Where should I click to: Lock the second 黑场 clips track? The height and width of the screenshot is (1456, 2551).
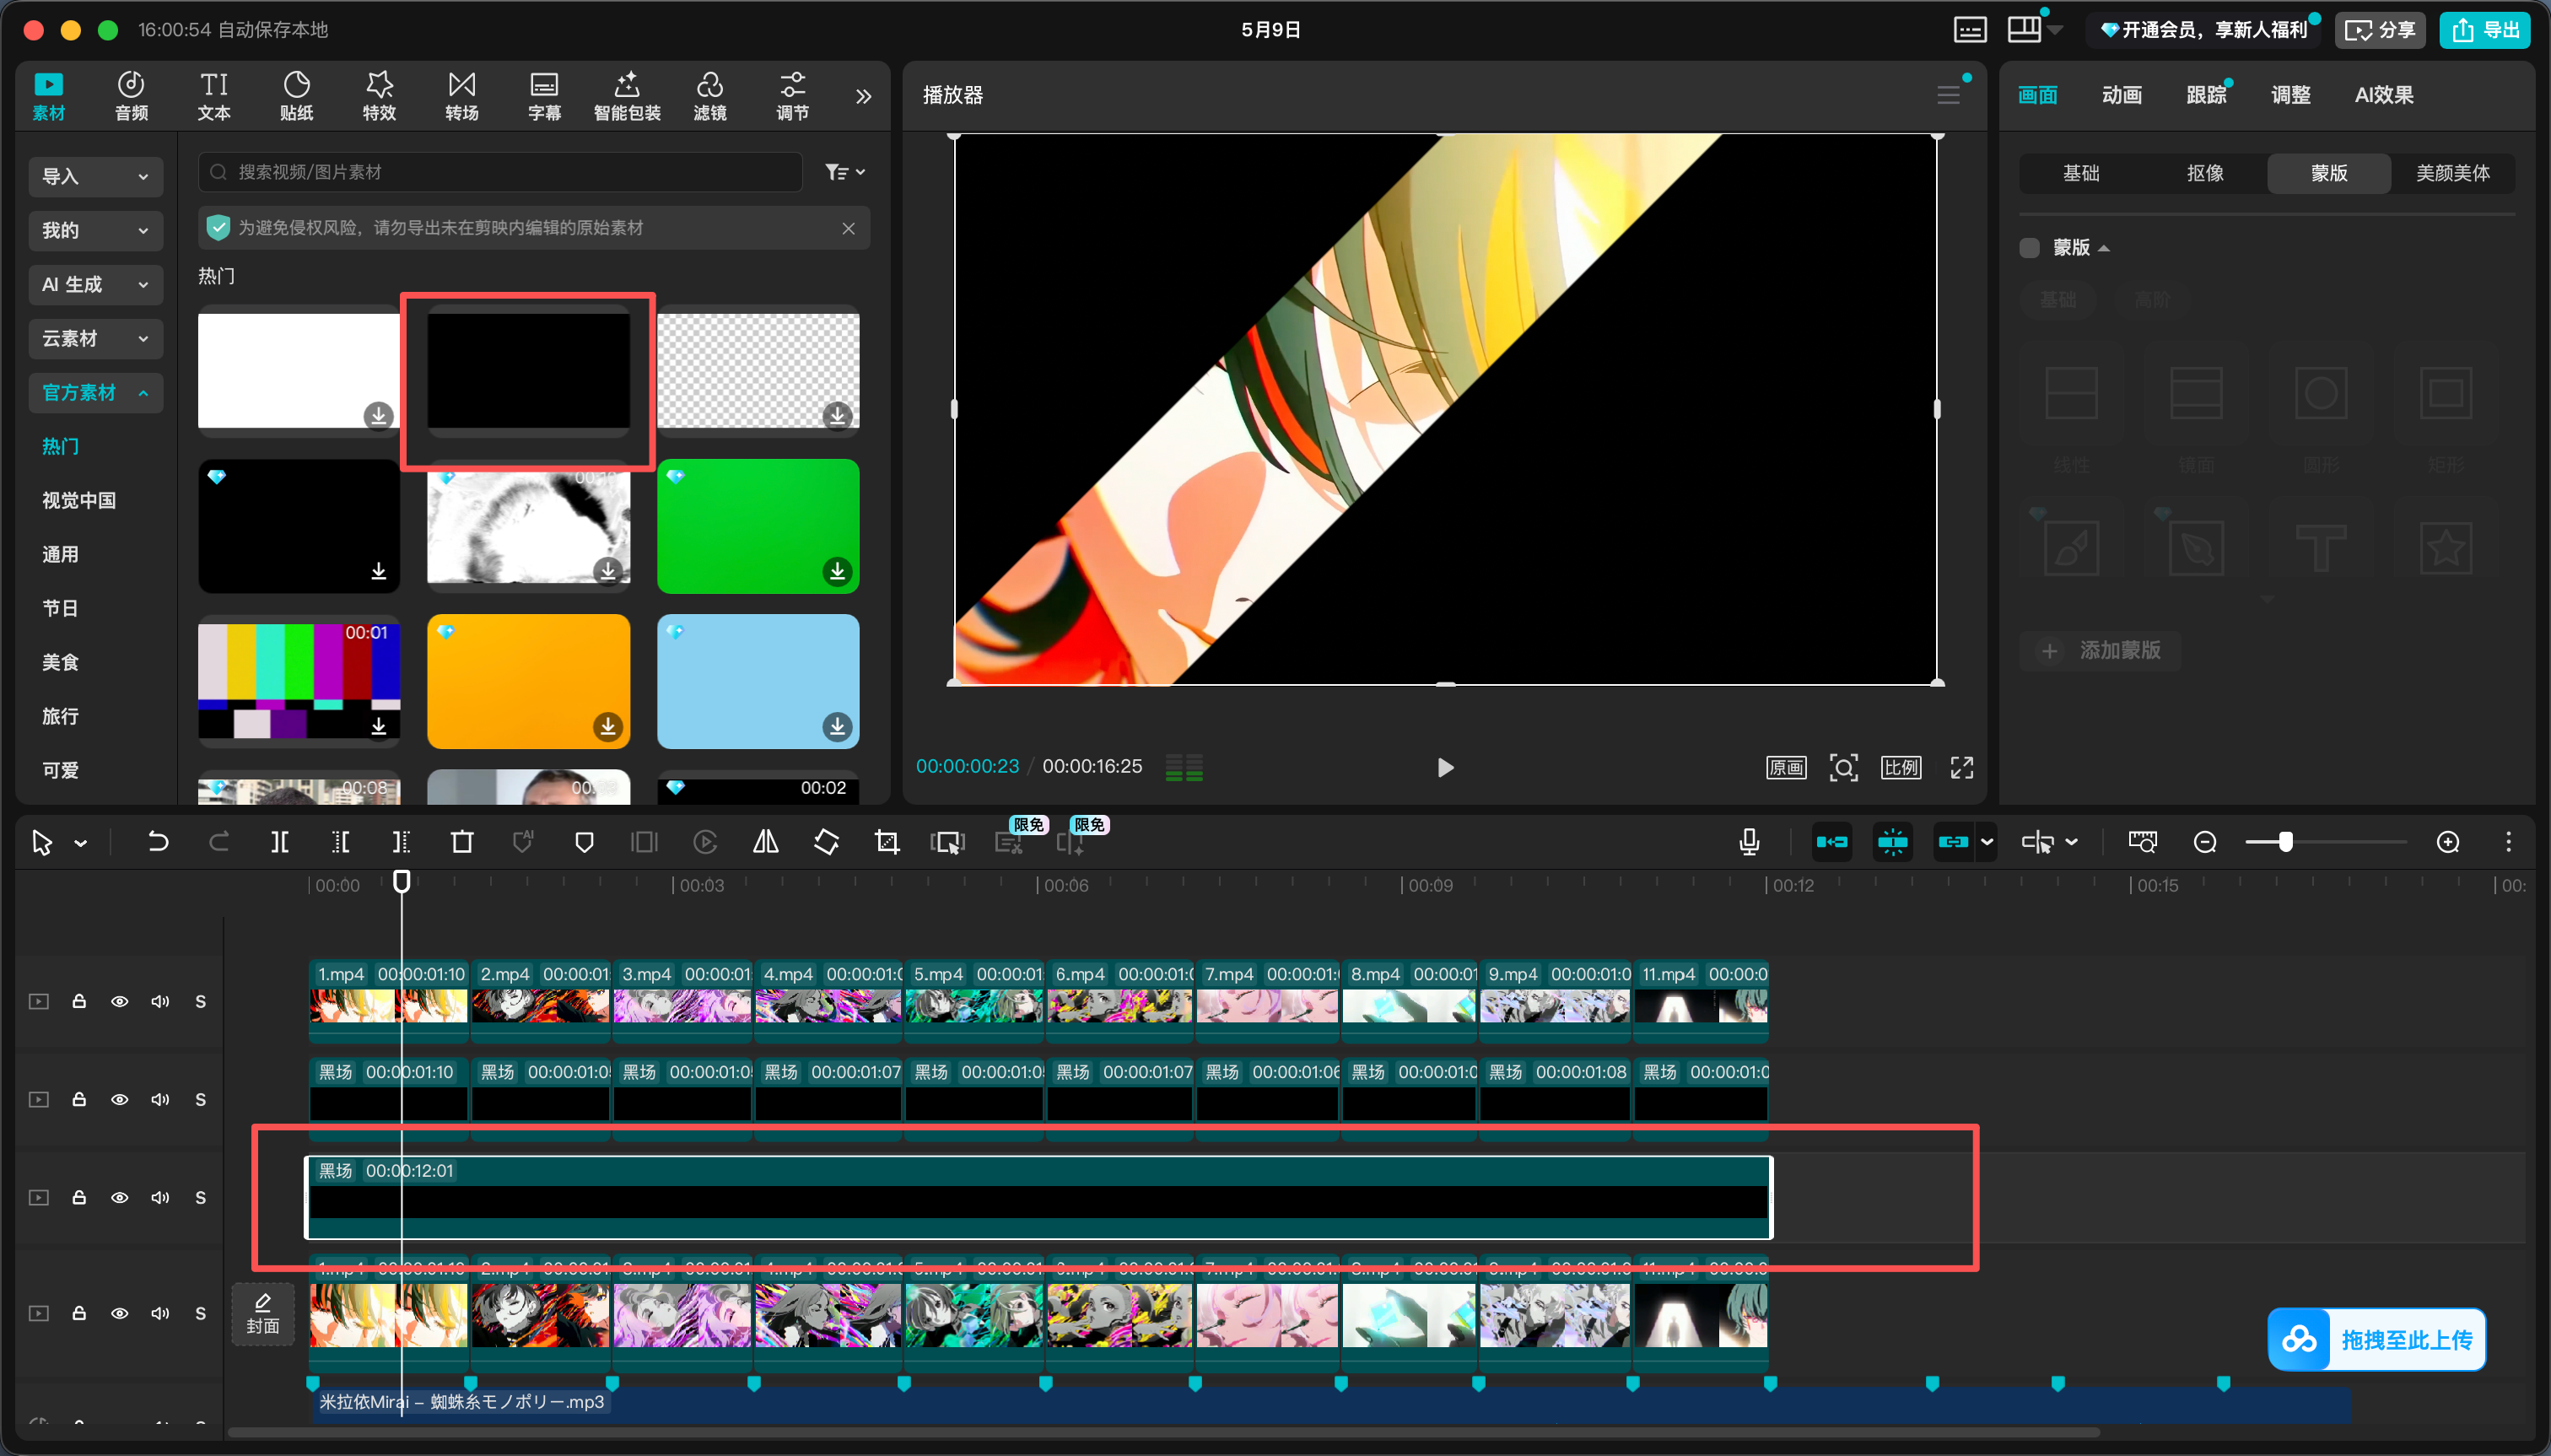point(79,1099)
